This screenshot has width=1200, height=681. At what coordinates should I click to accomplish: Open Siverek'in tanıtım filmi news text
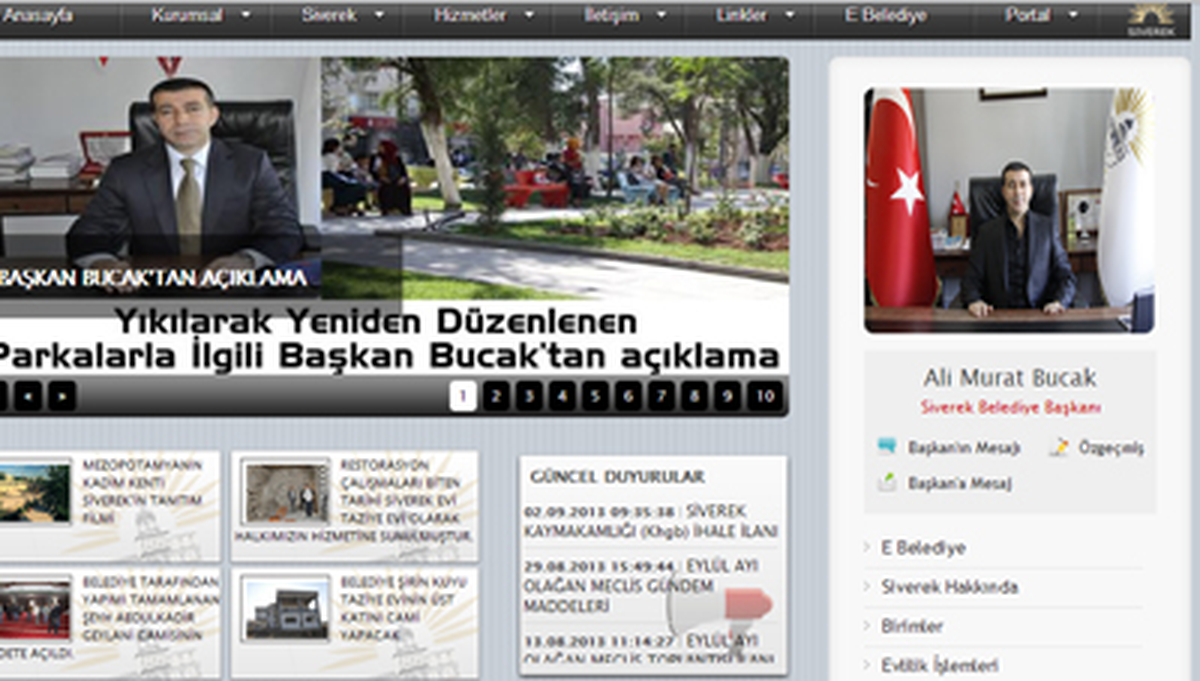pyautogui.click(x=142, y=492)
